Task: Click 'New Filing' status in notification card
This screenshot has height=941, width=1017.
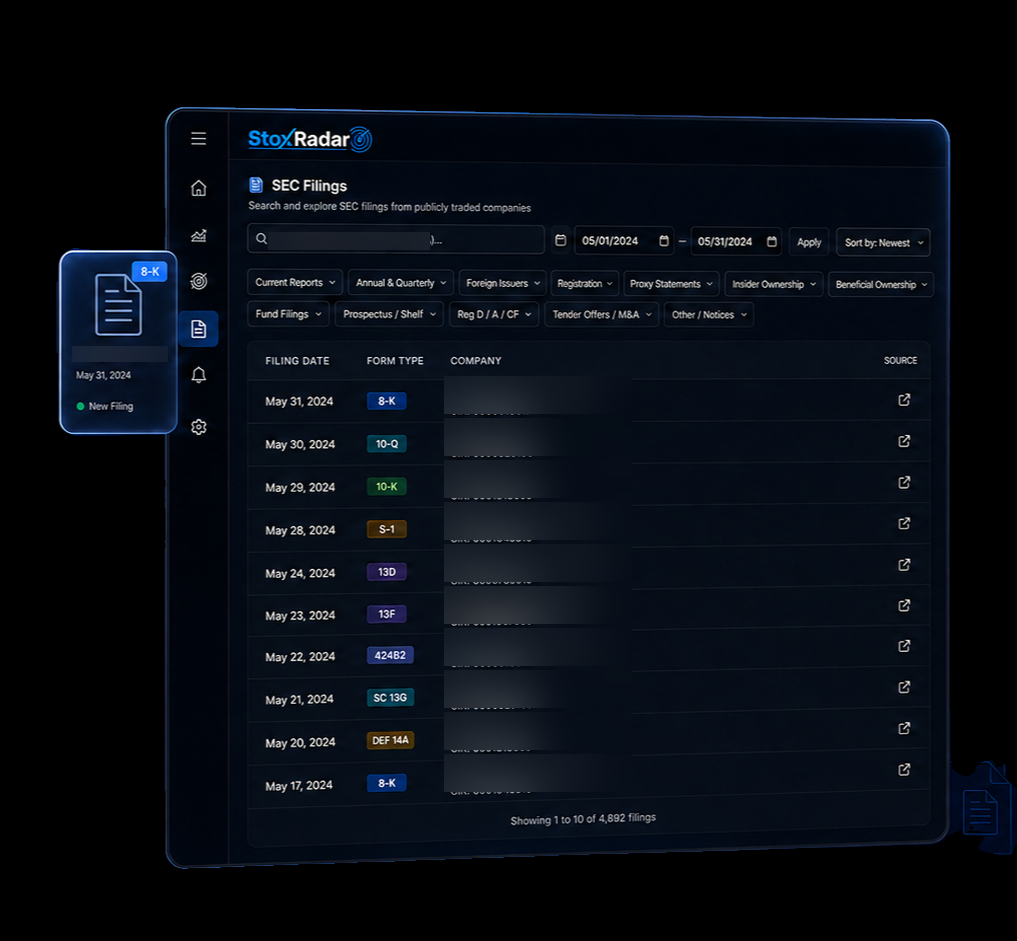Action: pyautogui.click(x=105, y=406)
